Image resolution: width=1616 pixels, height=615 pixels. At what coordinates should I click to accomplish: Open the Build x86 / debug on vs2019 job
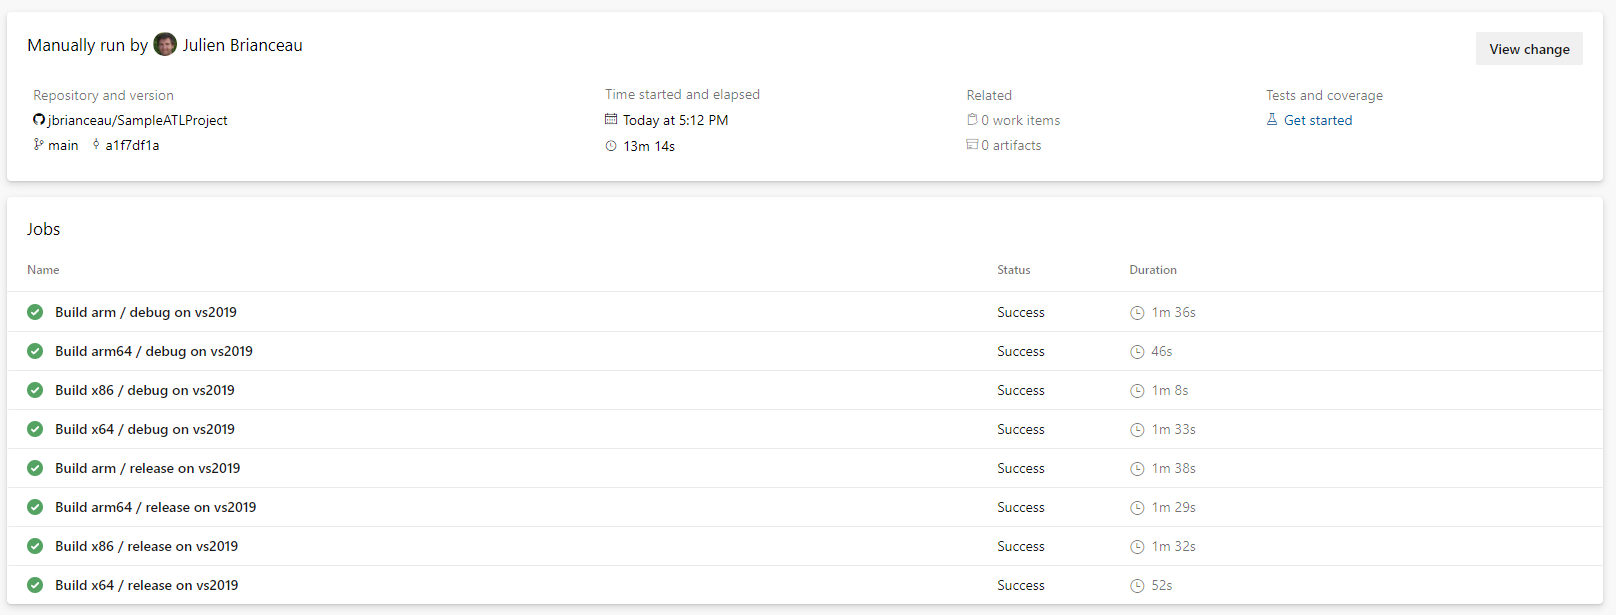click(x=145, y=390)
